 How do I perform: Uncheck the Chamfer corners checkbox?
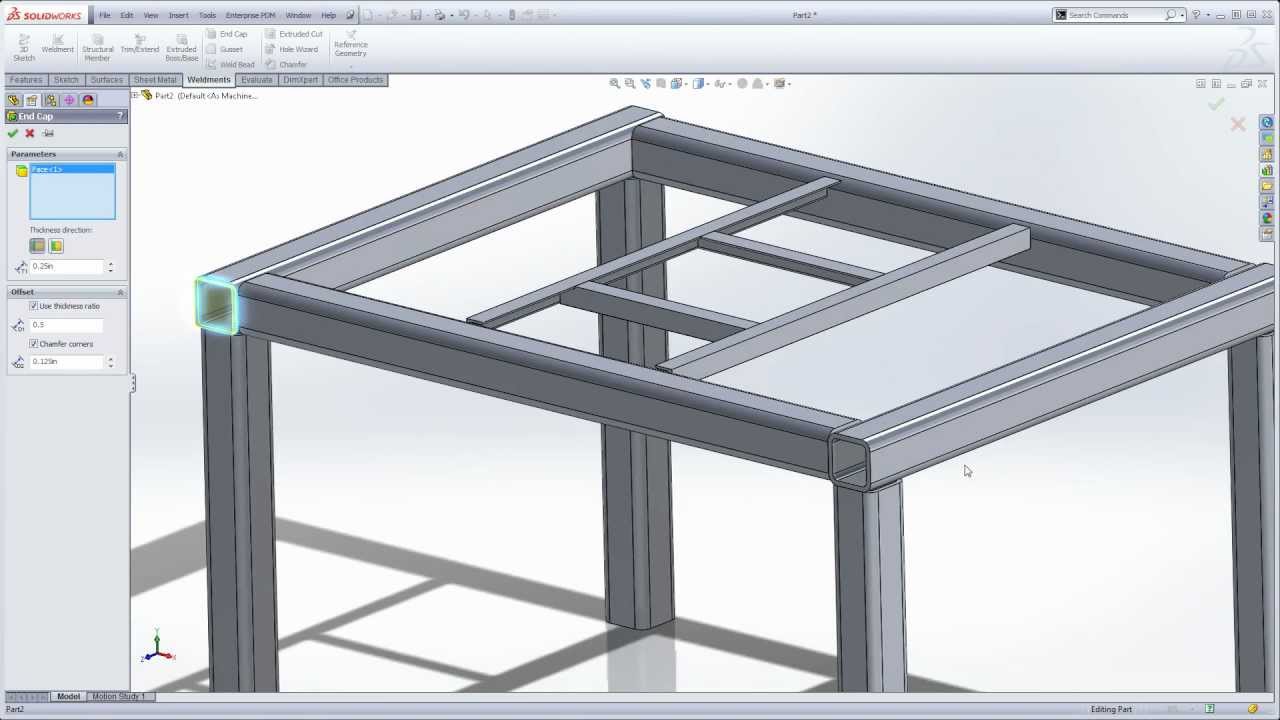click(x=34, y=344)
